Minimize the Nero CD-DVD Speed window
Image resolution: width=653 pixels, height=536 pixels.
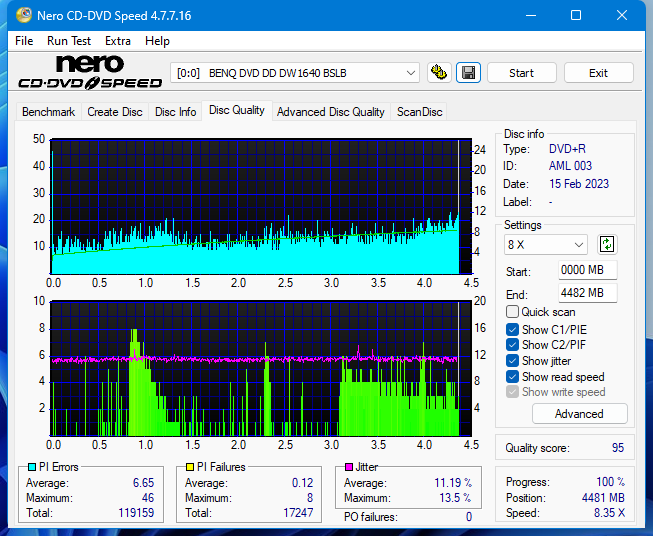click(531, 16)
